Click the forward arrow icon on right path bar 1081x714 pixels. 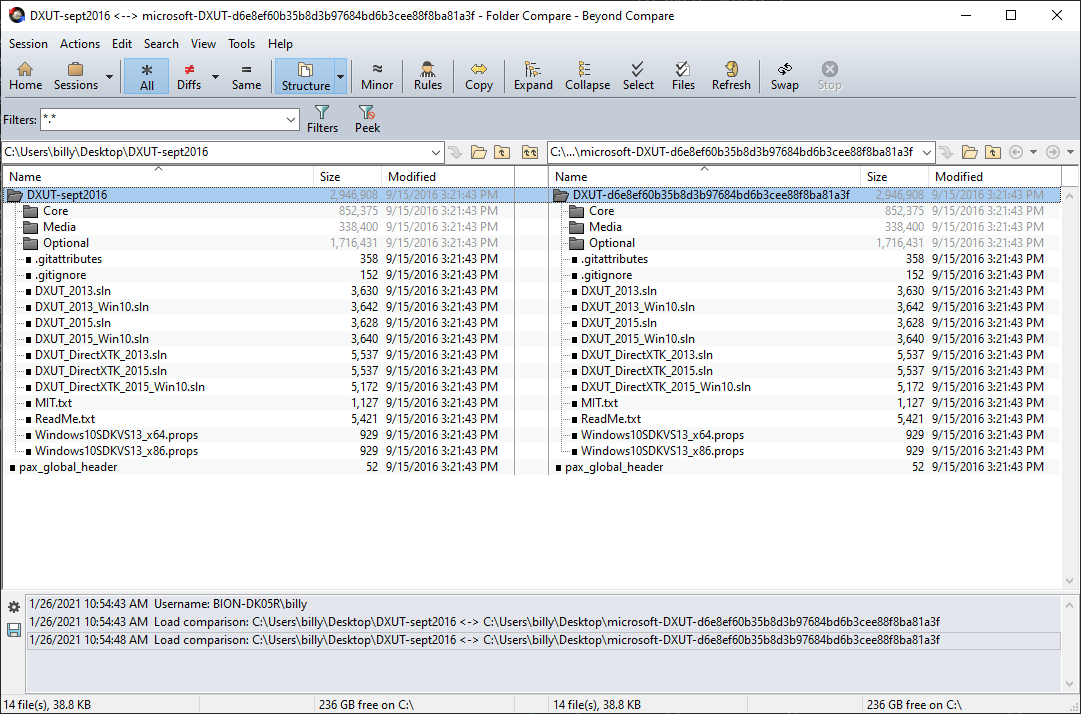tap(1053, 152)
